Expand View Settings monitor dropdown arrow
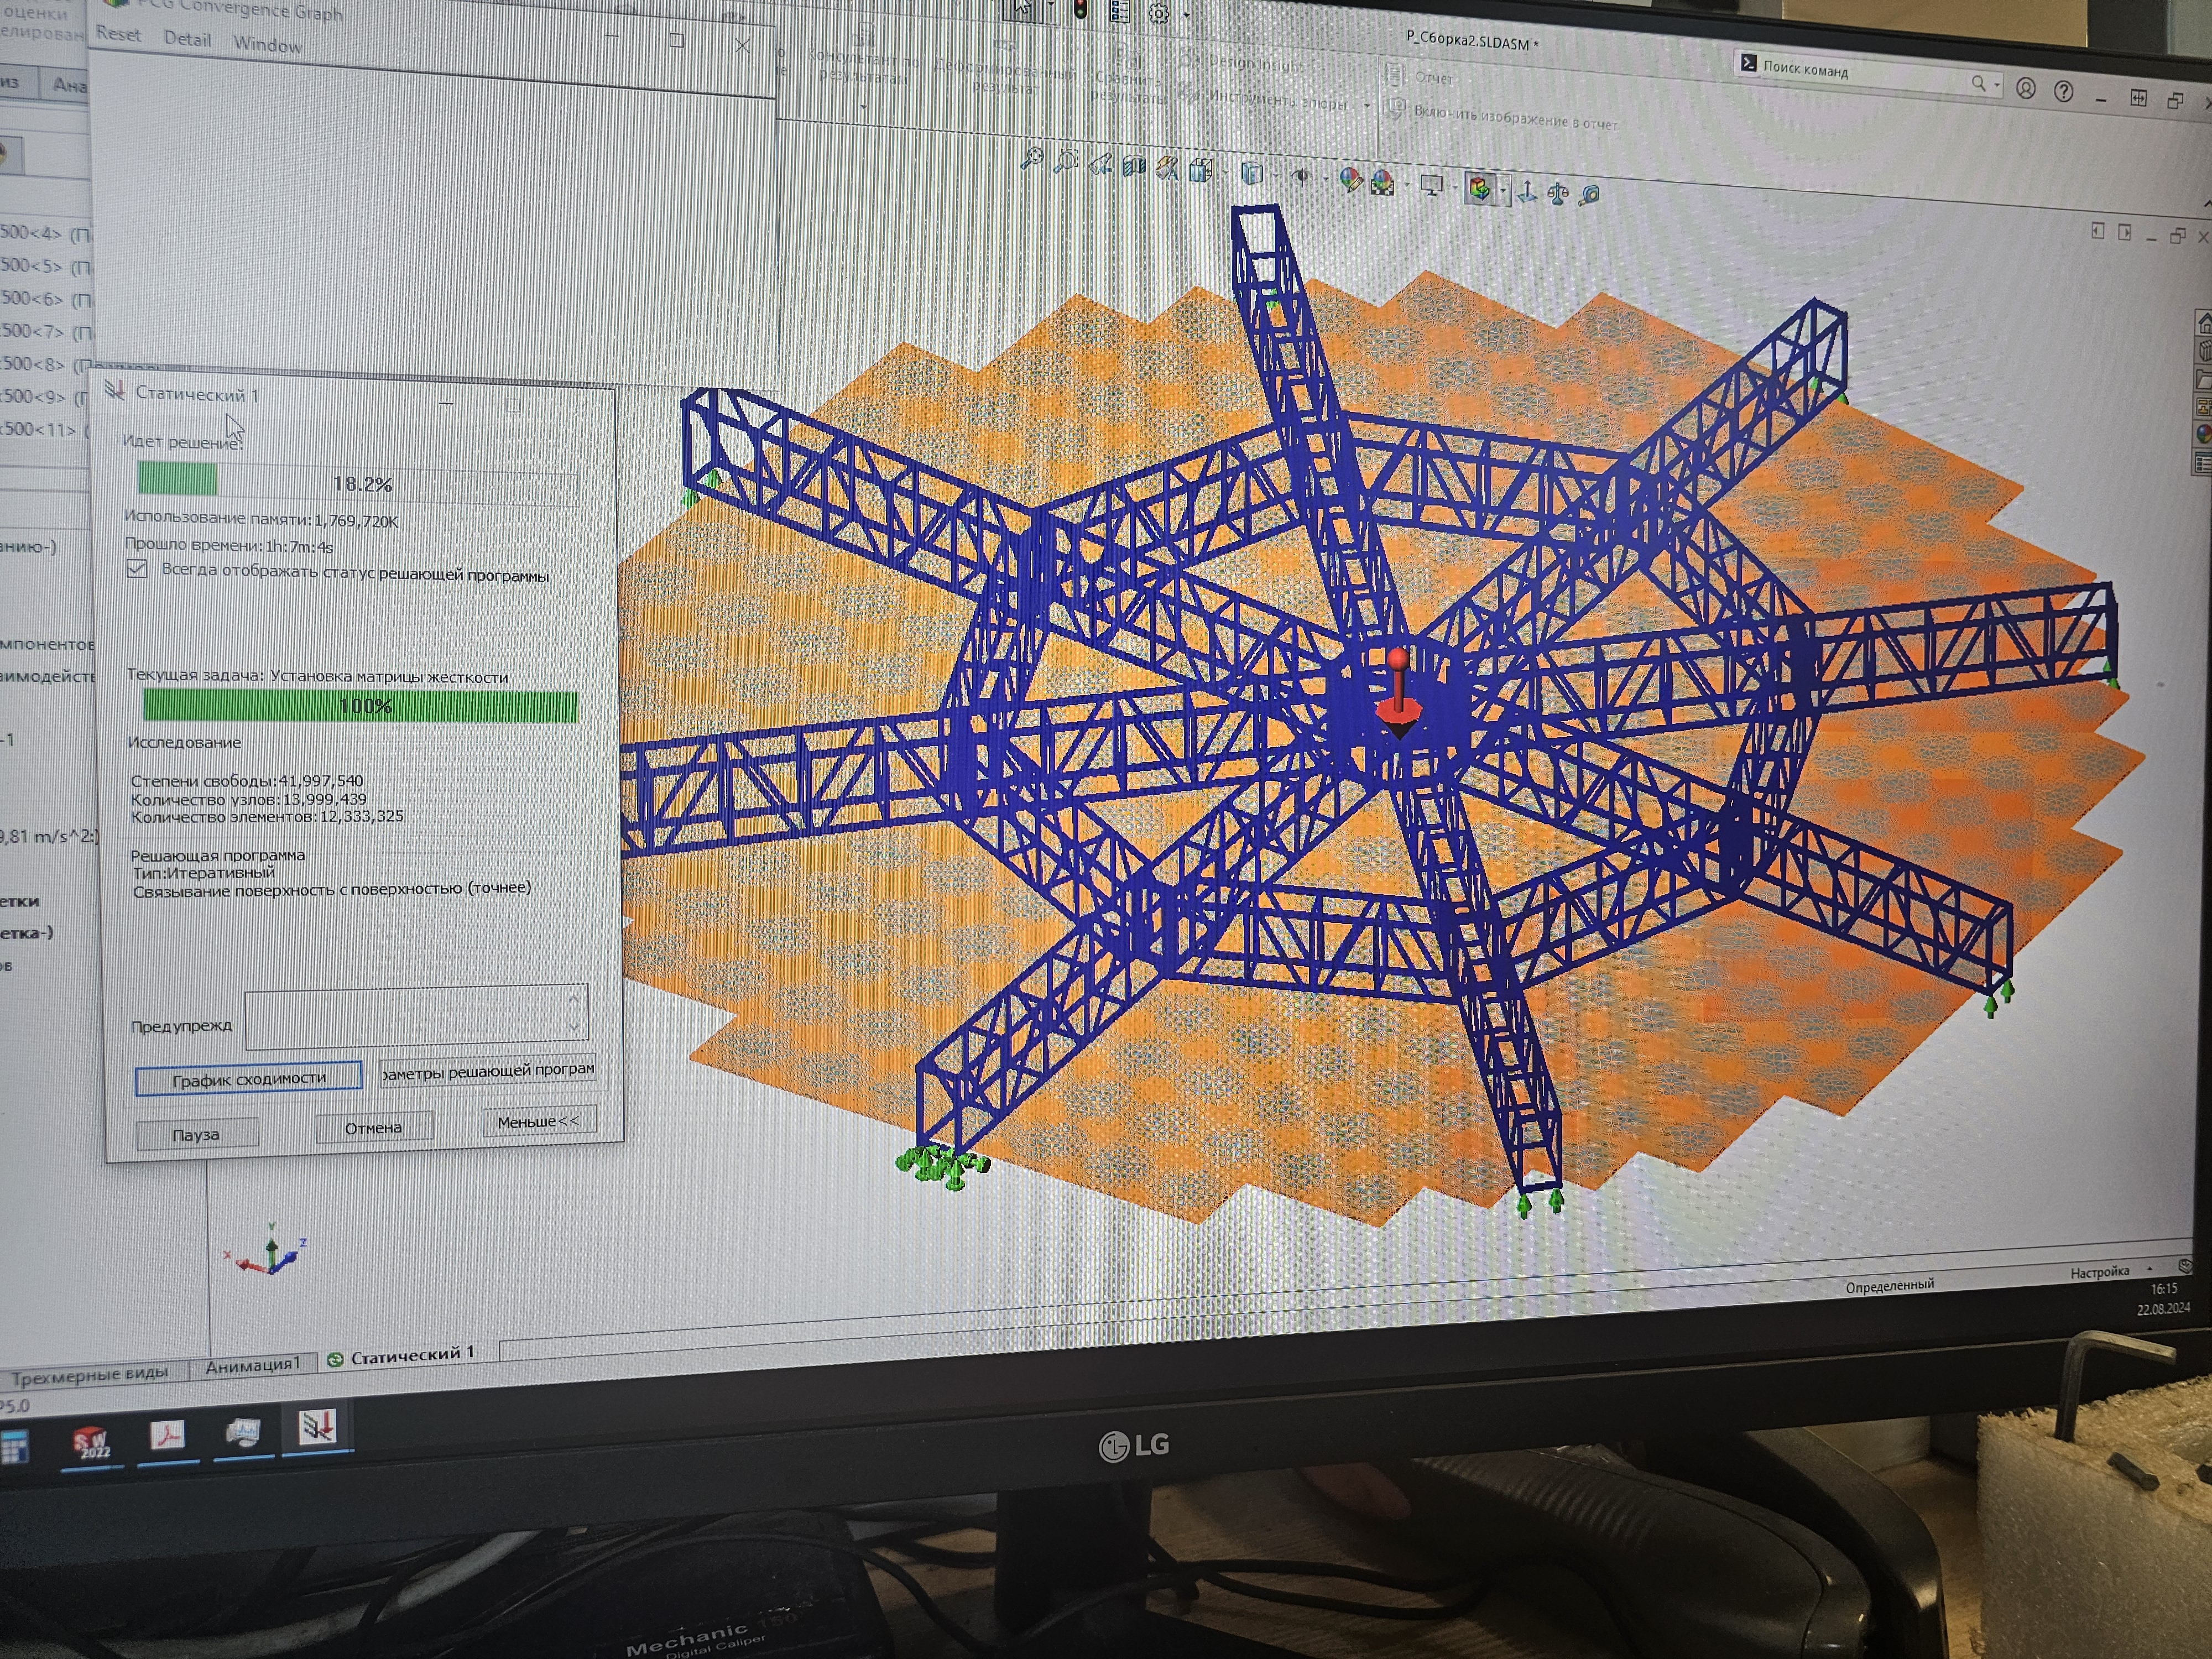 pyautogui.click(x=1455, y=187)
